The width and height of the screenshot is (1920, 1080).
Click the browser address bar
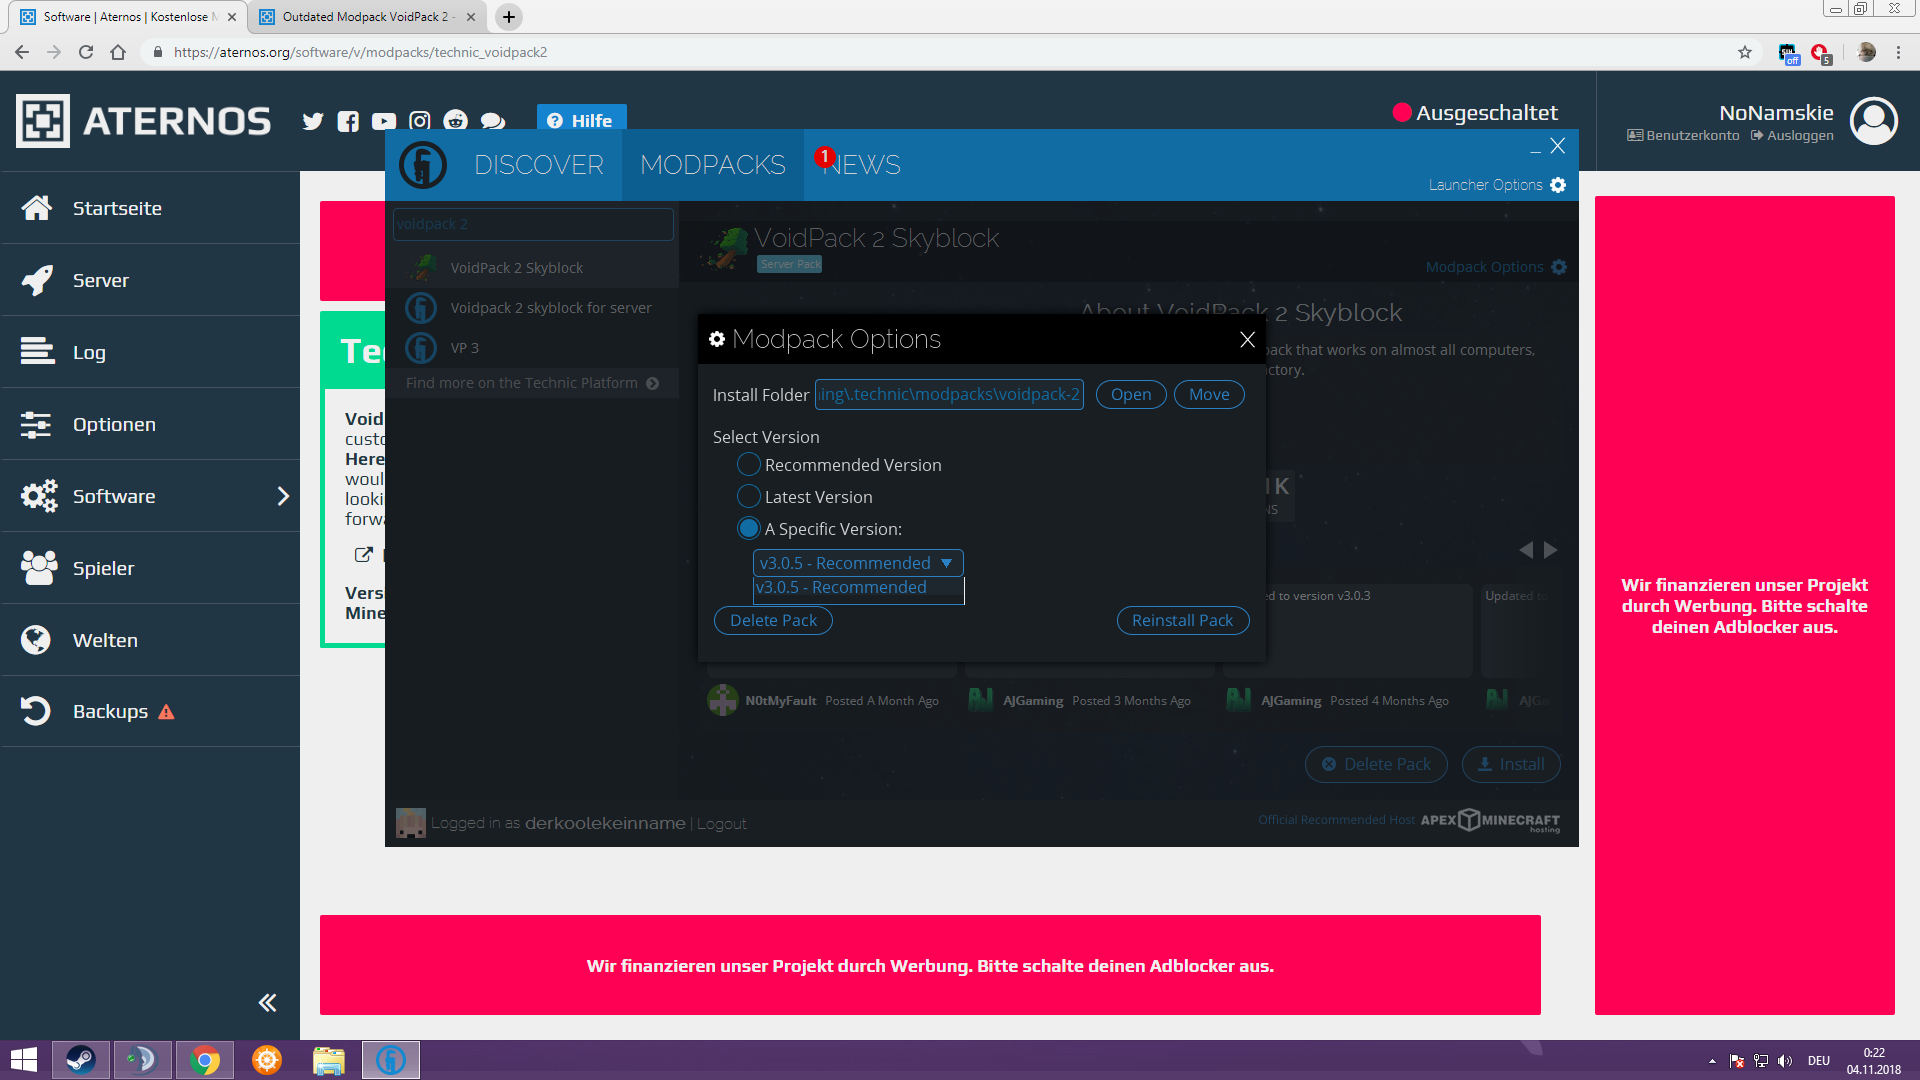tap(940, 52)
